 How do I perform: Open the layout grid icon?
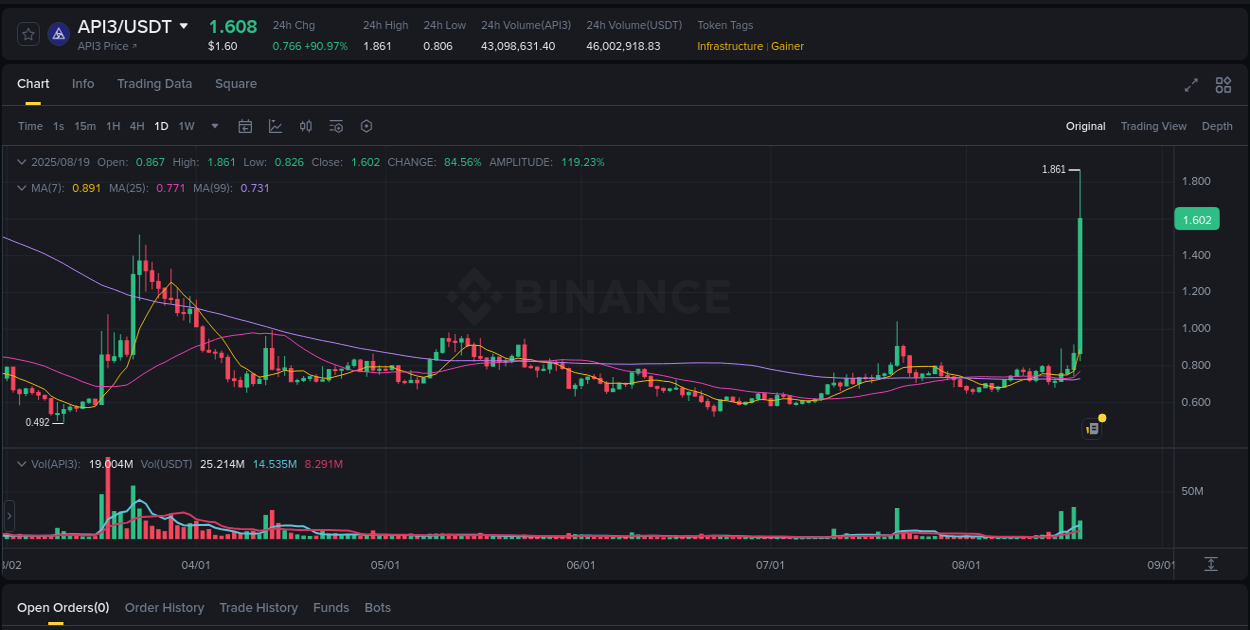1222,86
